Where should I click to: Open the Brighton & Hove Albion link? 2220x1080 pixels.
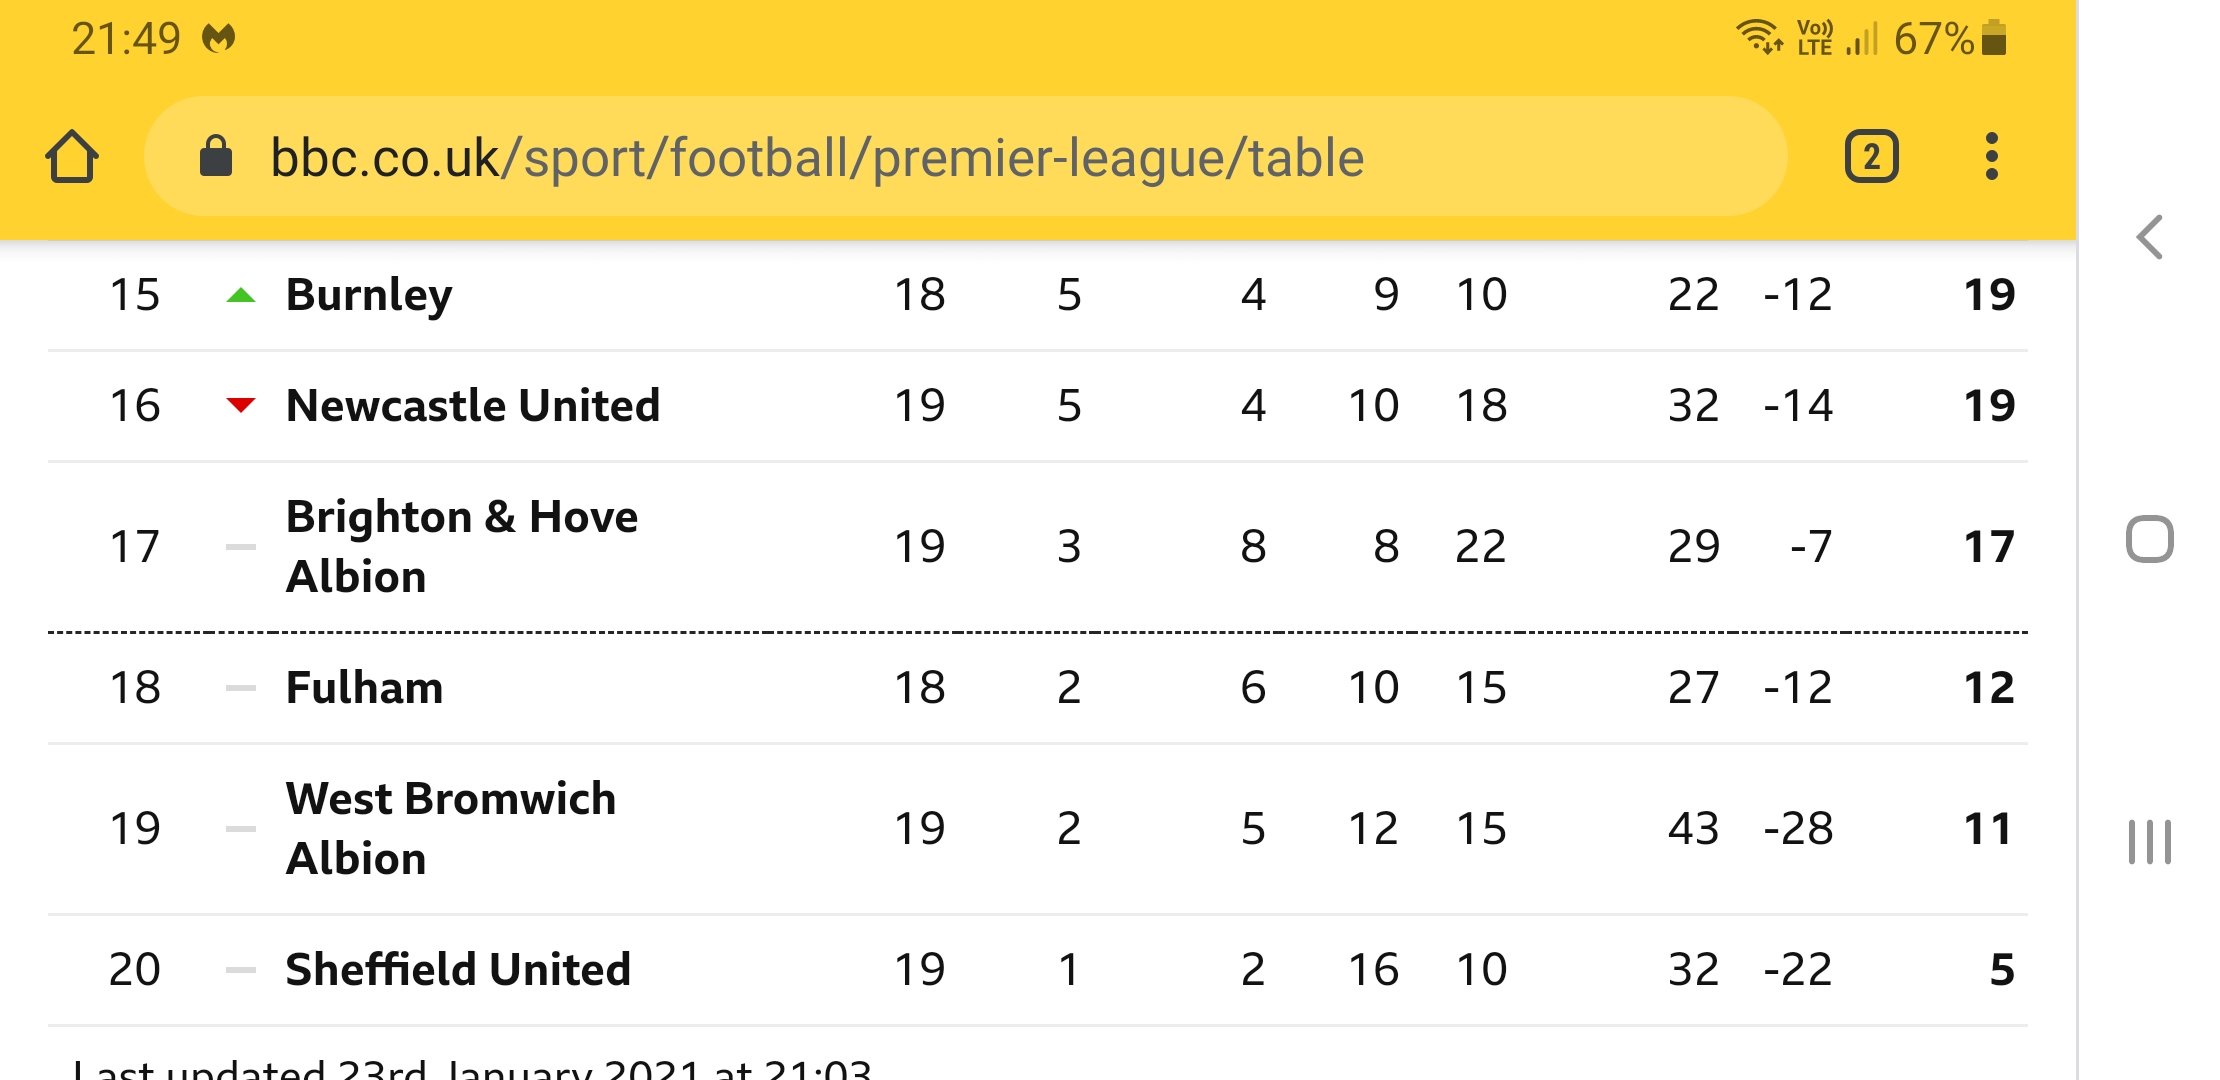tap(462, 546)
